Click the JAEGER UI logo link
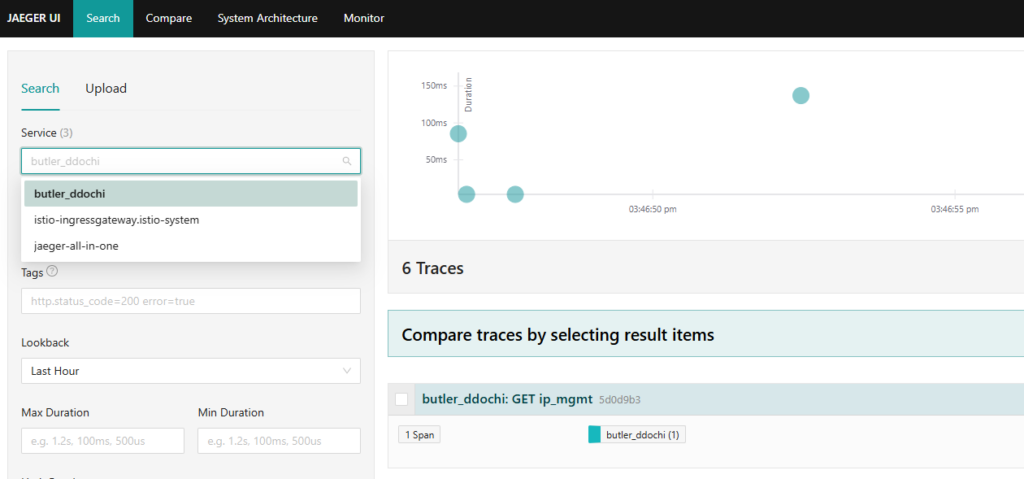This screenshot has width=1024, height=479. (x=34, y=18)
